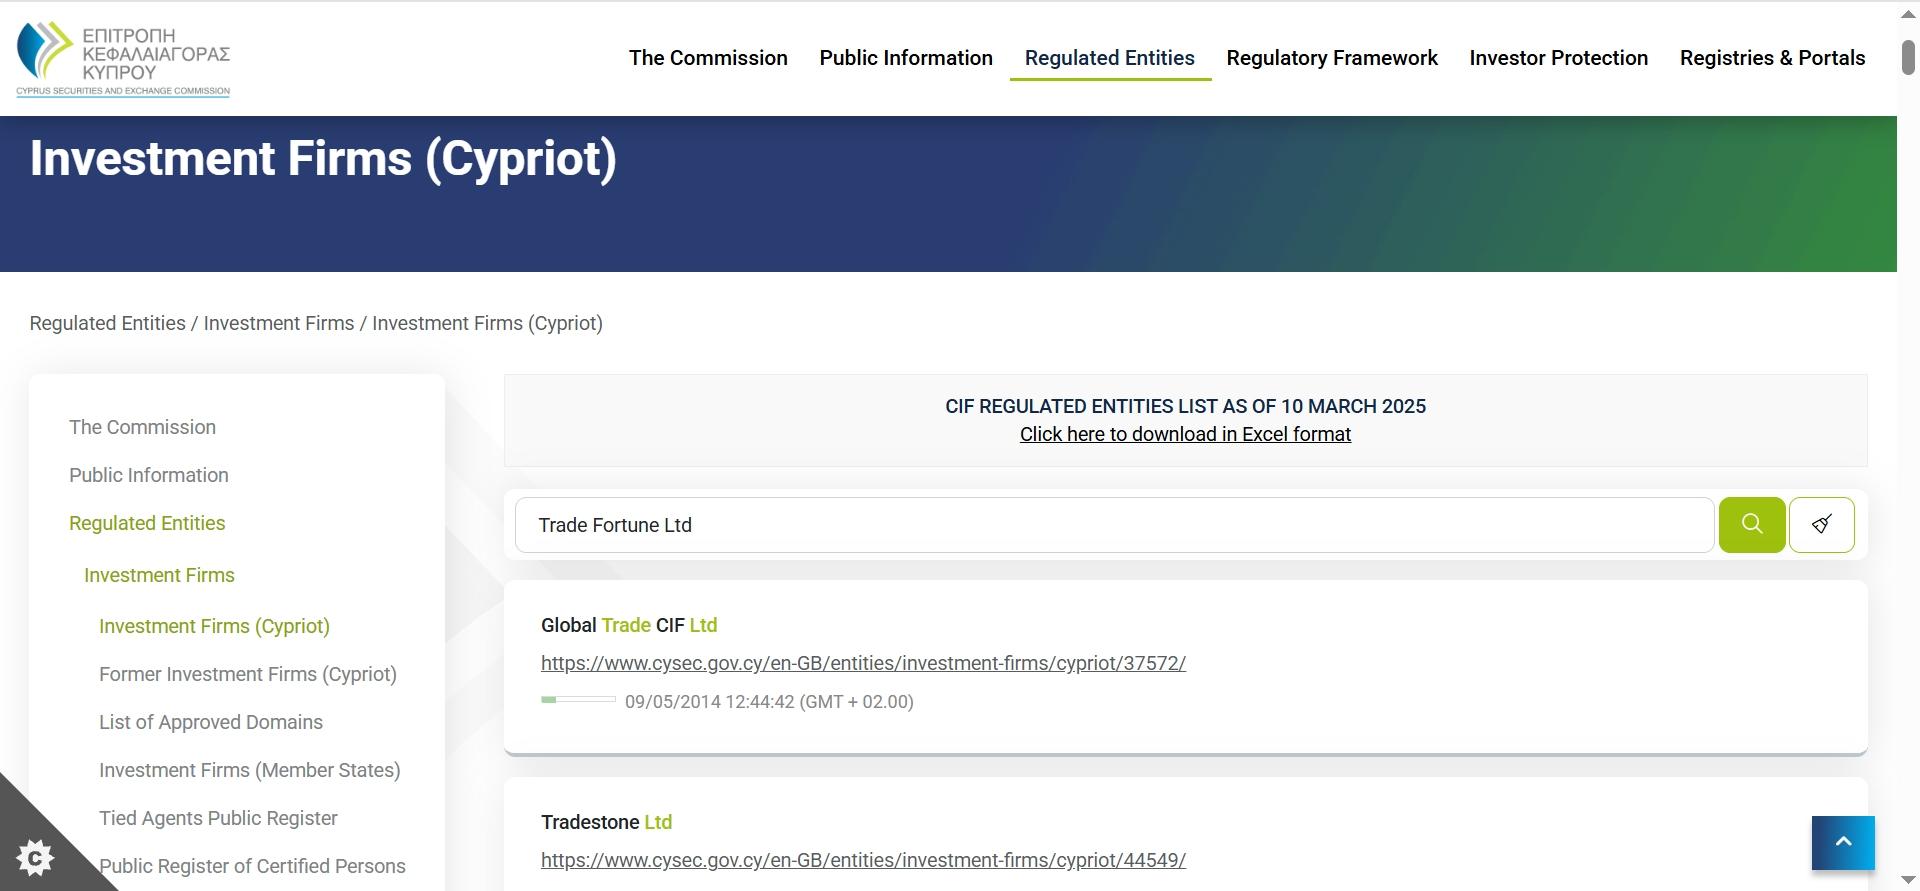Viewport: 1920px width, 891px height.
Task: Open List of Approved Domains
Action: (x=211, y=722)
